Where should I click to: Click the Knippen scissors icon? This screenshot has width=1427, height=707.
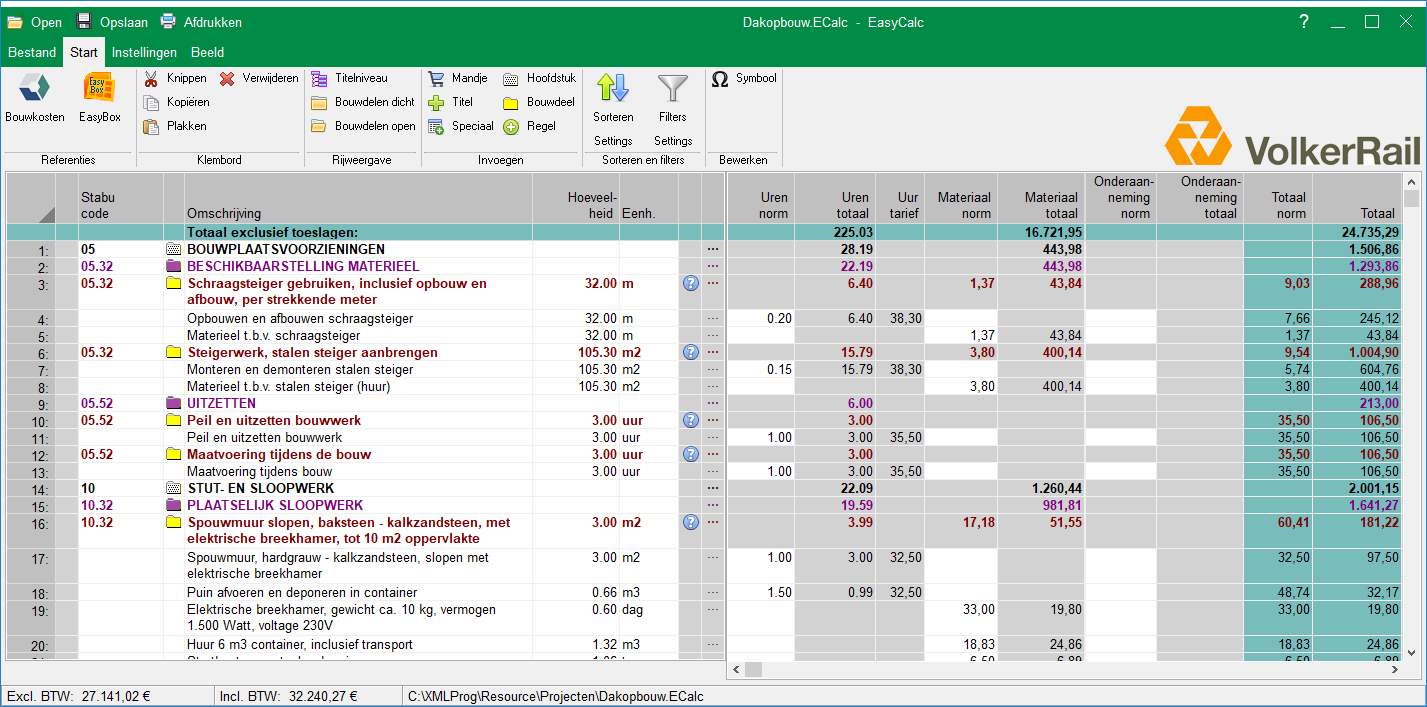tap(152, 78)
